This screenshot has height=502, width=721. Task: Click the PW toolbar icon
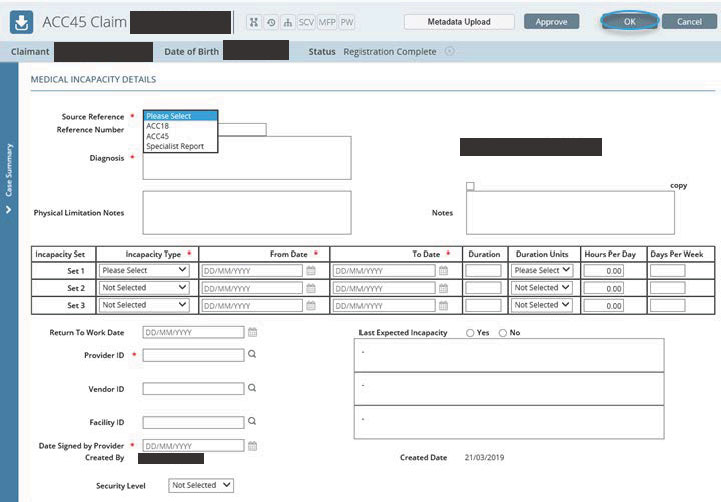(347, 21)
